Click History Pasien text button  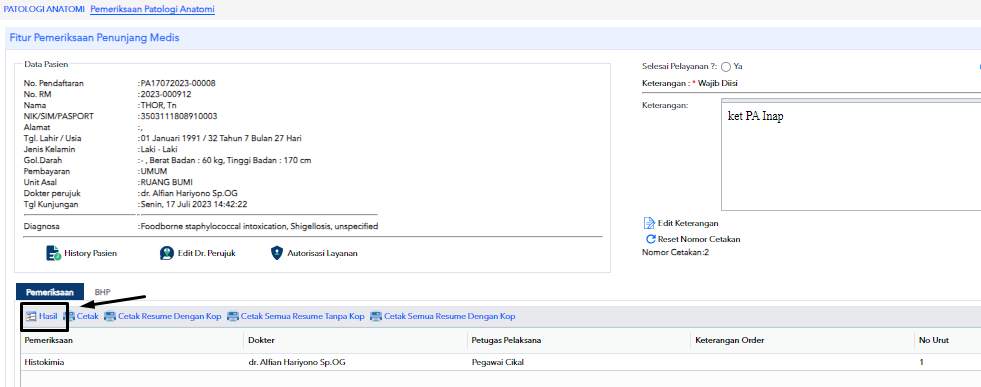[x=91, y=254]
